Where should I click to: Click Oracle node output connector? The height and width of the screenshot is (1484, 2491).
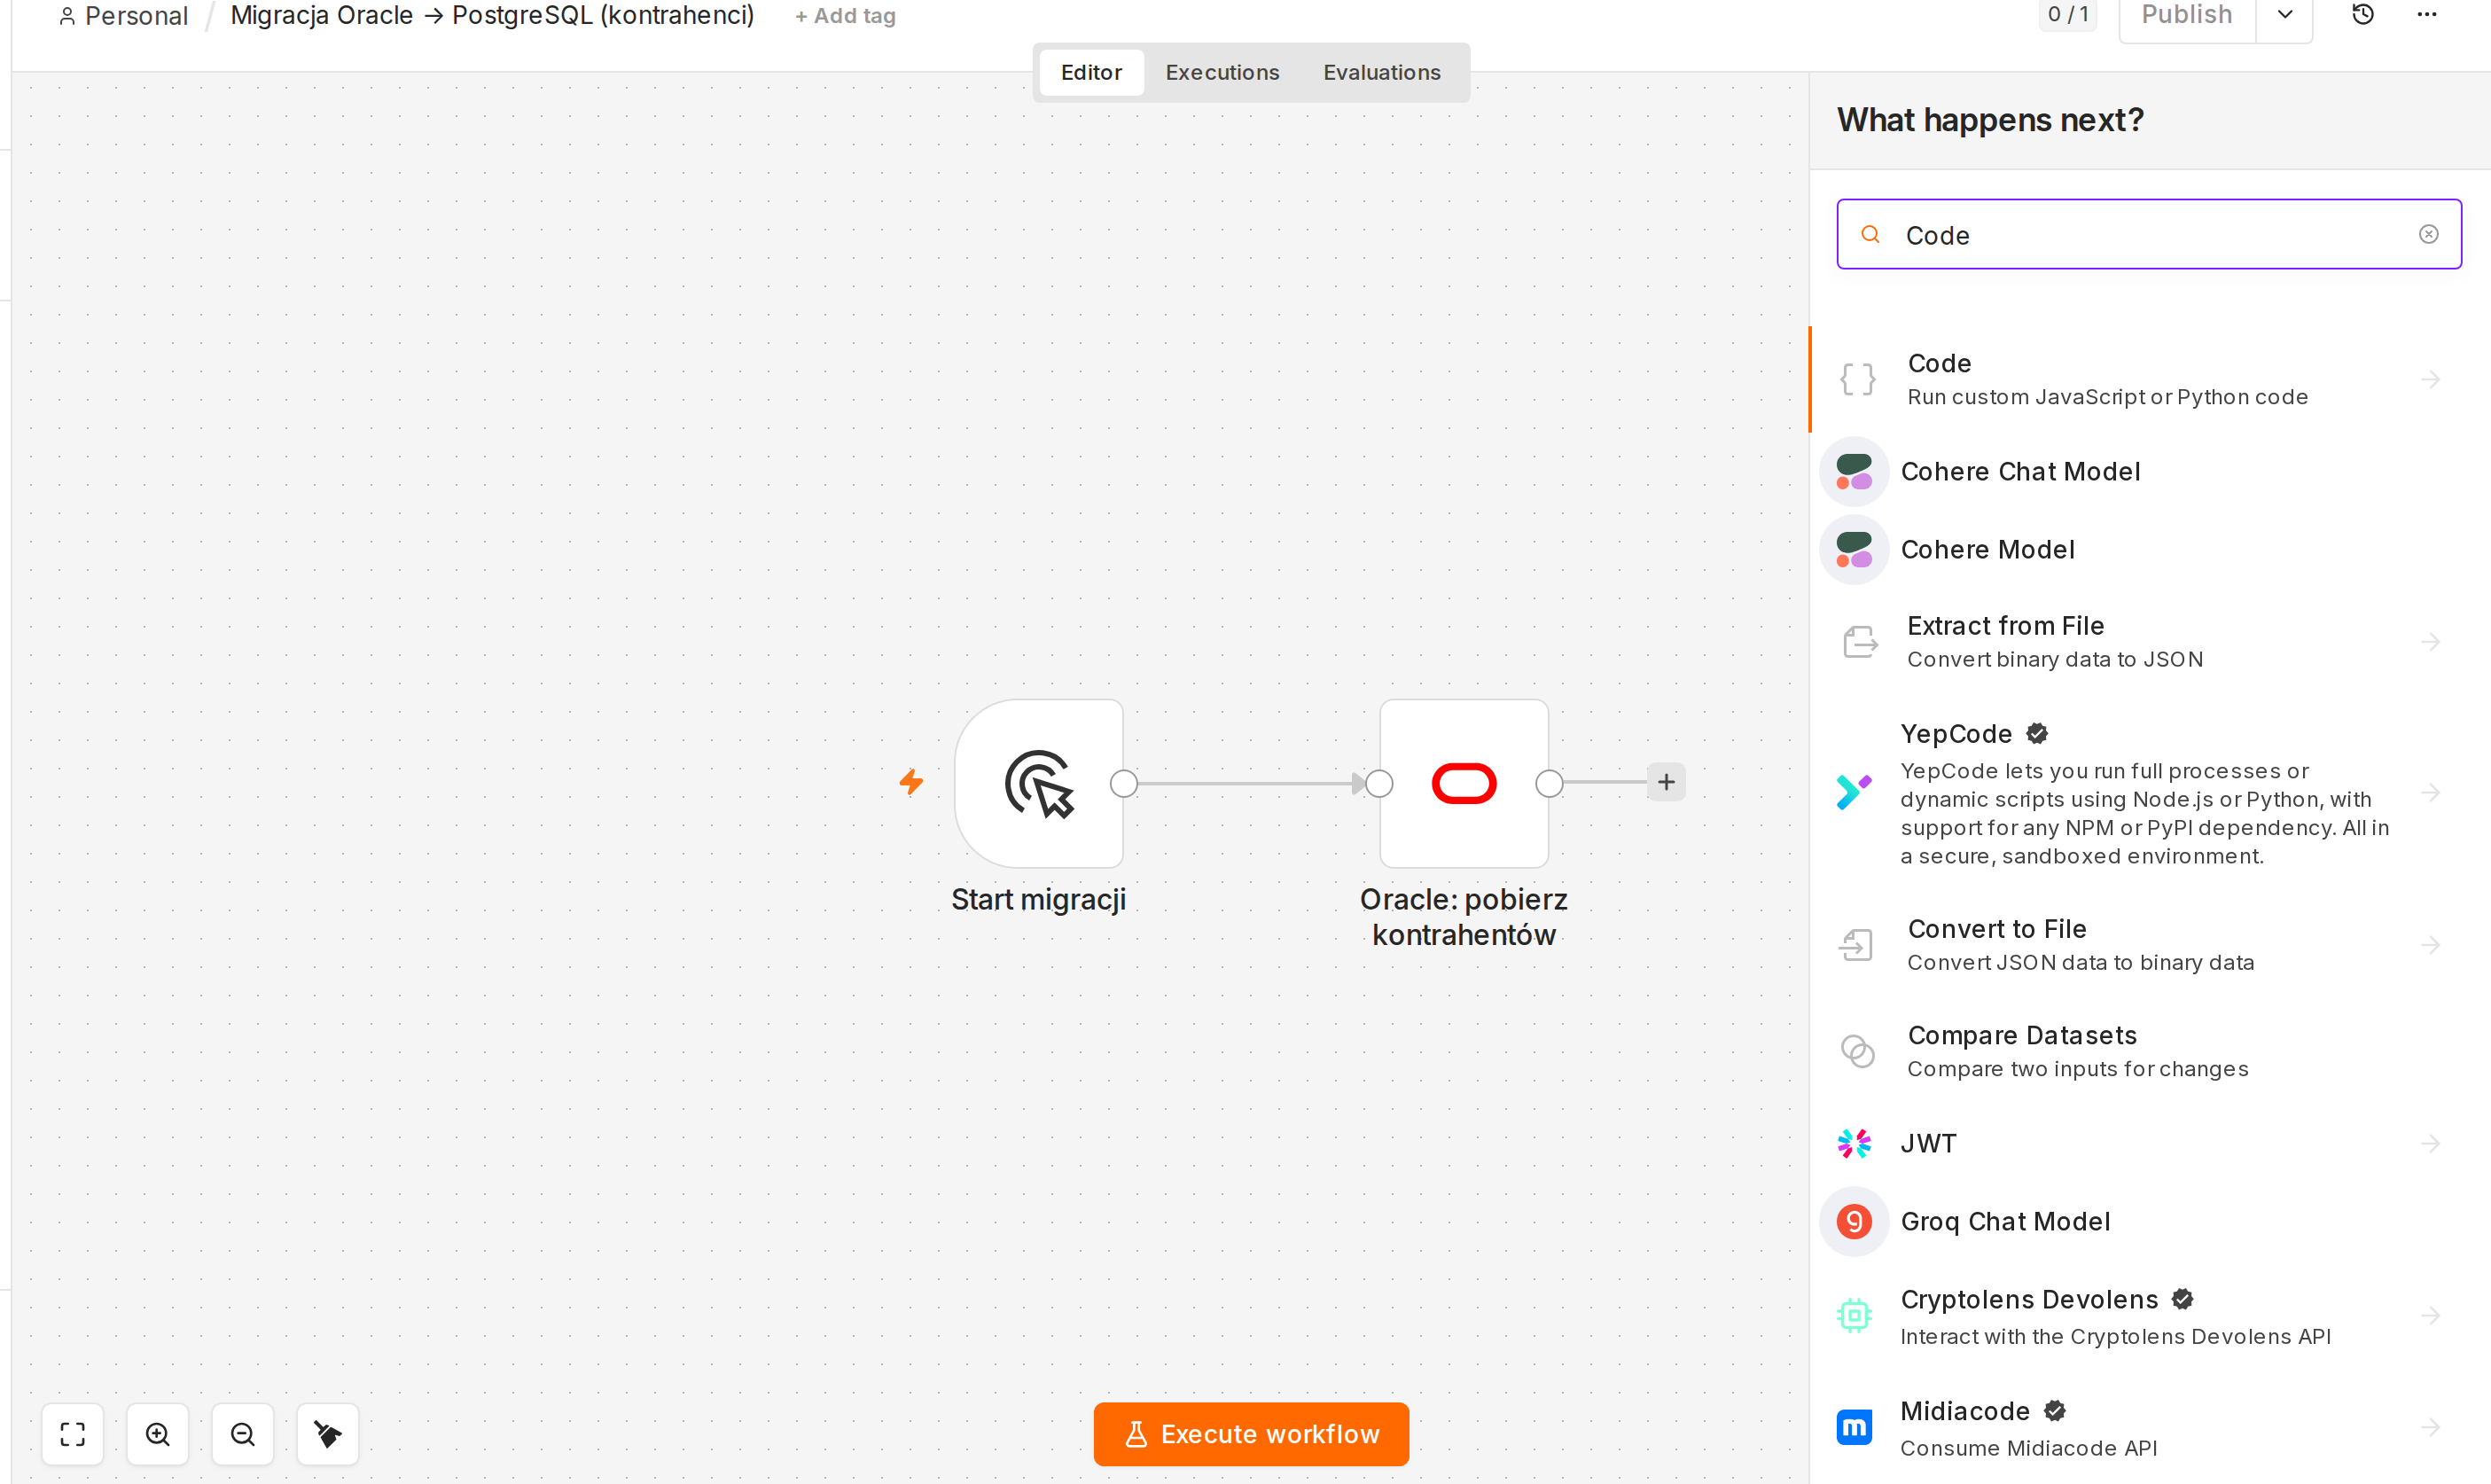point(1549,783)
